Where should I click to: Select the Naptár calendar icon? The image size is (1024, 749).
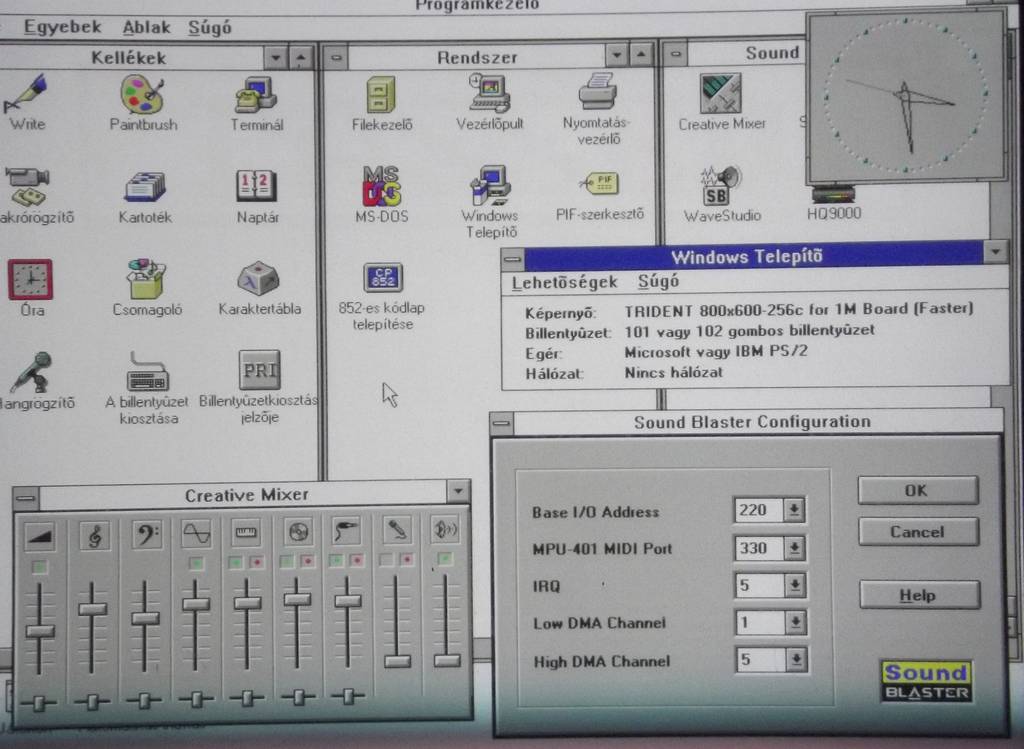click(x=257, y=186)
